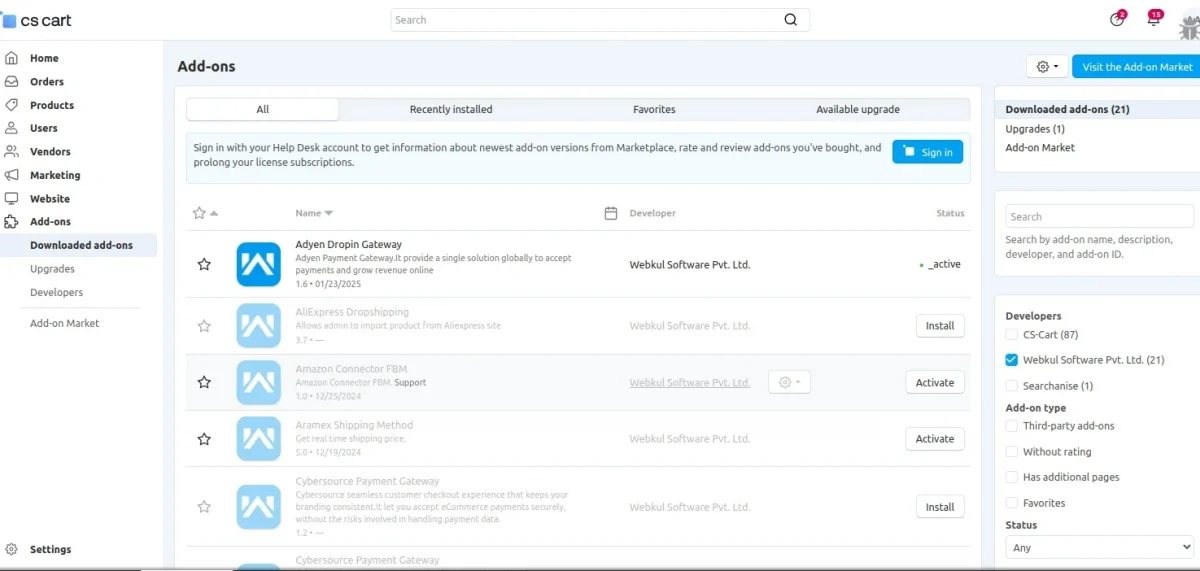
Task: Open the user profile avatar icon
Action: 1189,27
